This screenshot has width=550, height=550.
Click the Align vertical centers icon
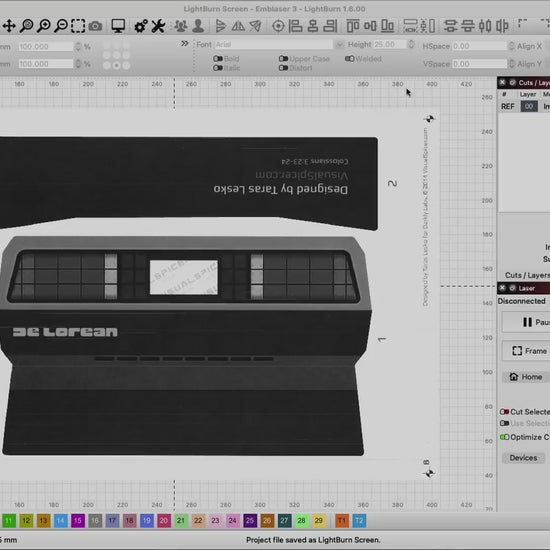click(370, 26)
